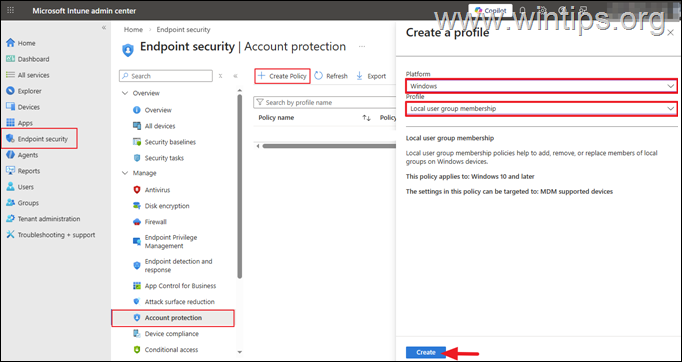Select the Devices icon in sidebar
Viewport: 682px width, 362px height.
[10, 107]
